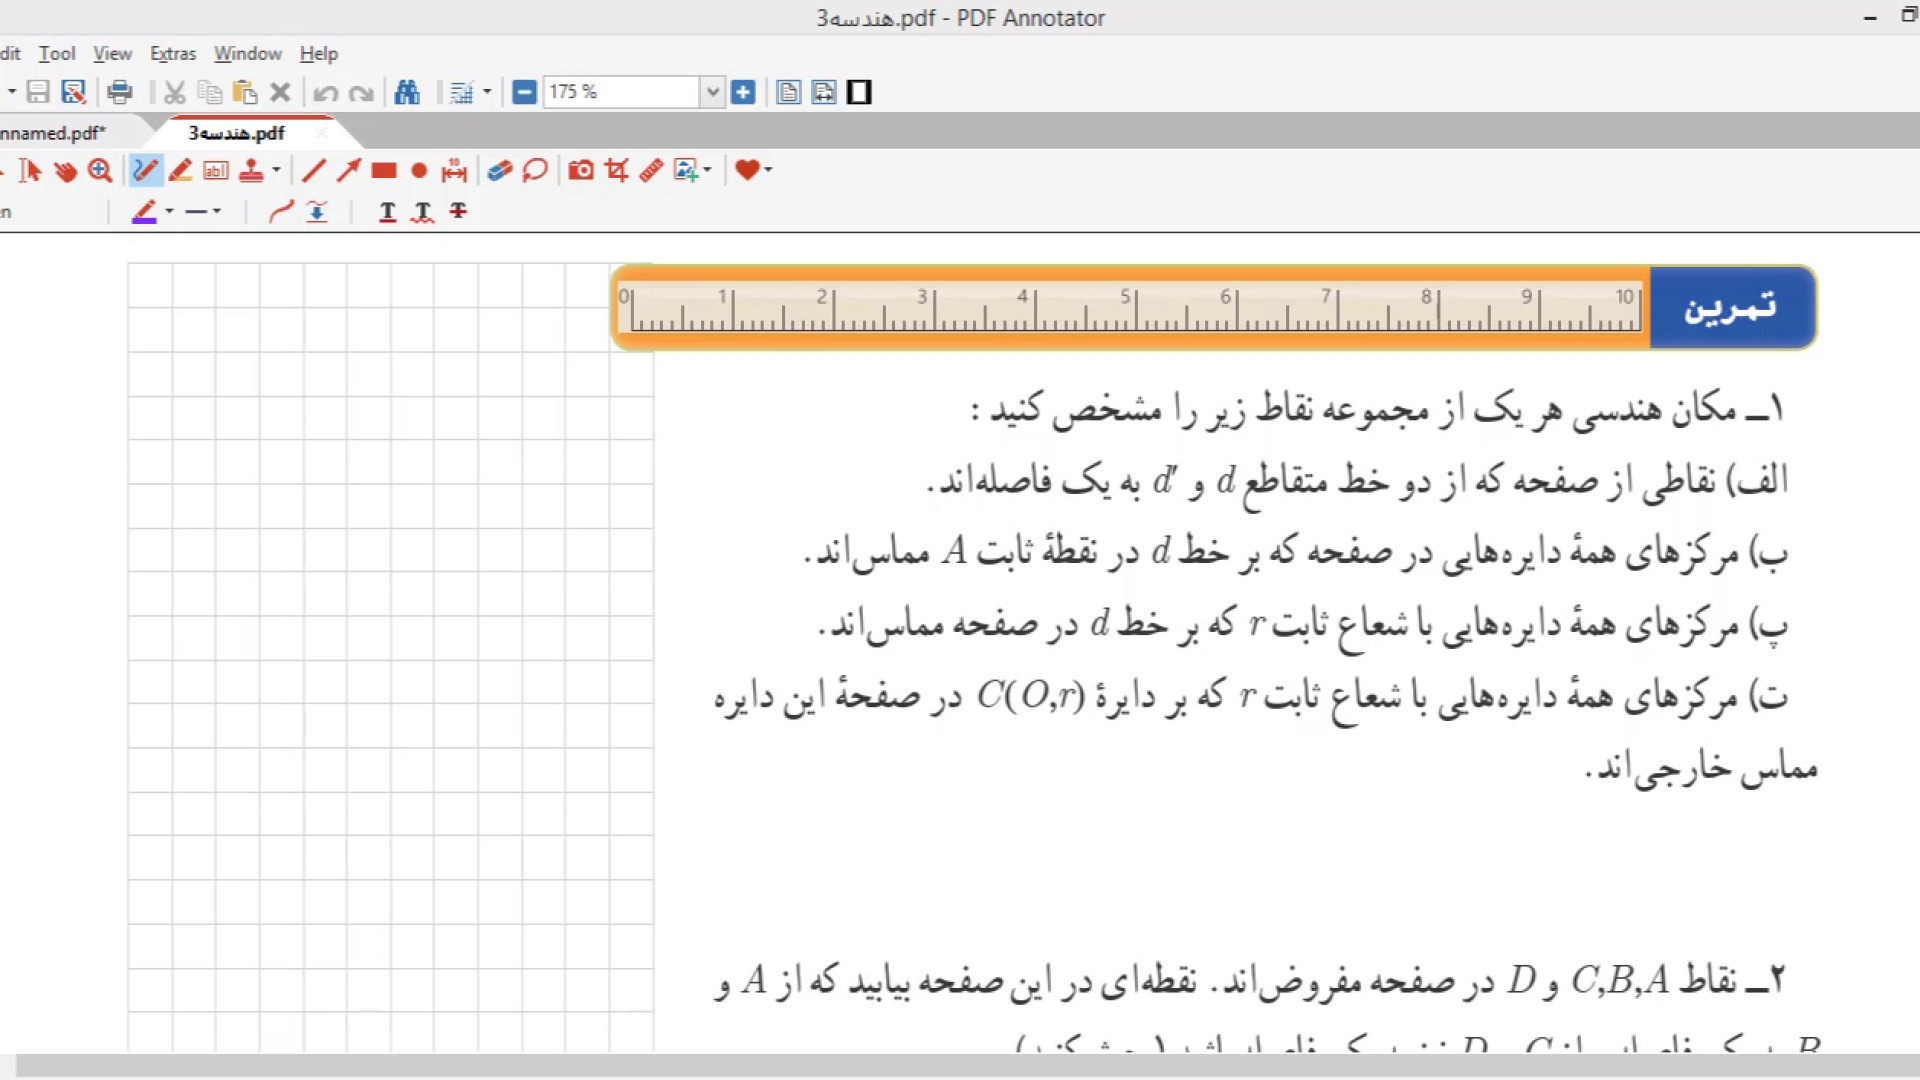Choose the filled Rectangle tool
The width and height of the screenshot is (1920, 1080).
point(384,171)
